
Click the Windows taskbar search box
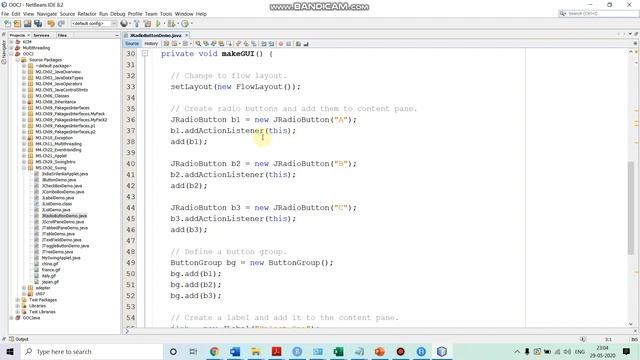click(x=91, y=351)
